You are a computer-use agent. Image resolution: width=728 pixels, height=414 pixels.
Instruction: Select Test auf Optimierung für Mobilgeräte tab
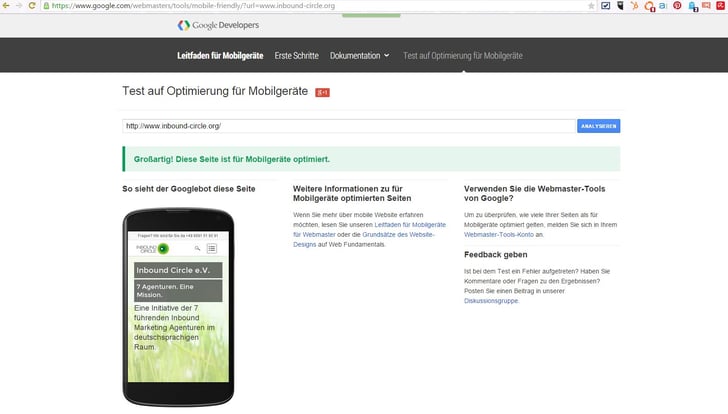click(463, 56)
